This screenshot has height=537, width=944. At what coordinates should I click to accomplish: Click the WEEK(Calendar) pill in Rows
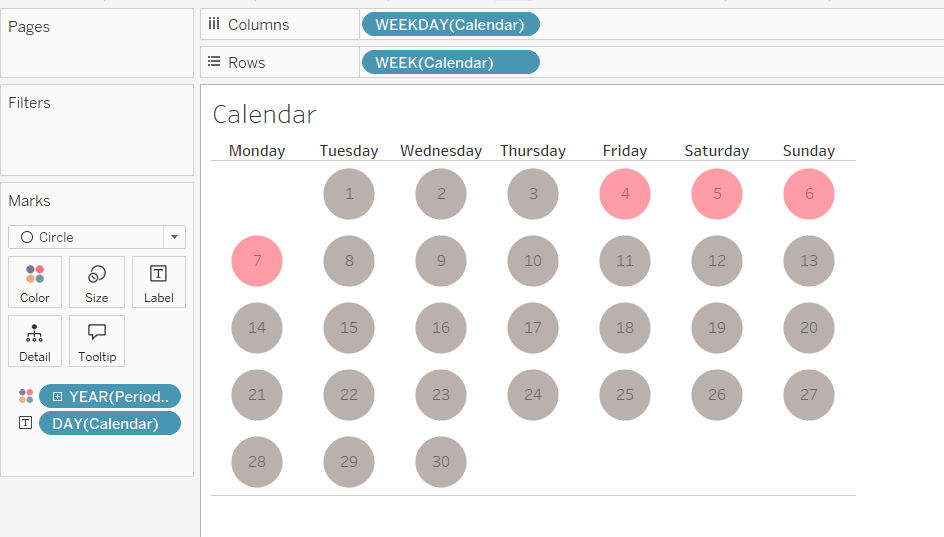[449, 62]
